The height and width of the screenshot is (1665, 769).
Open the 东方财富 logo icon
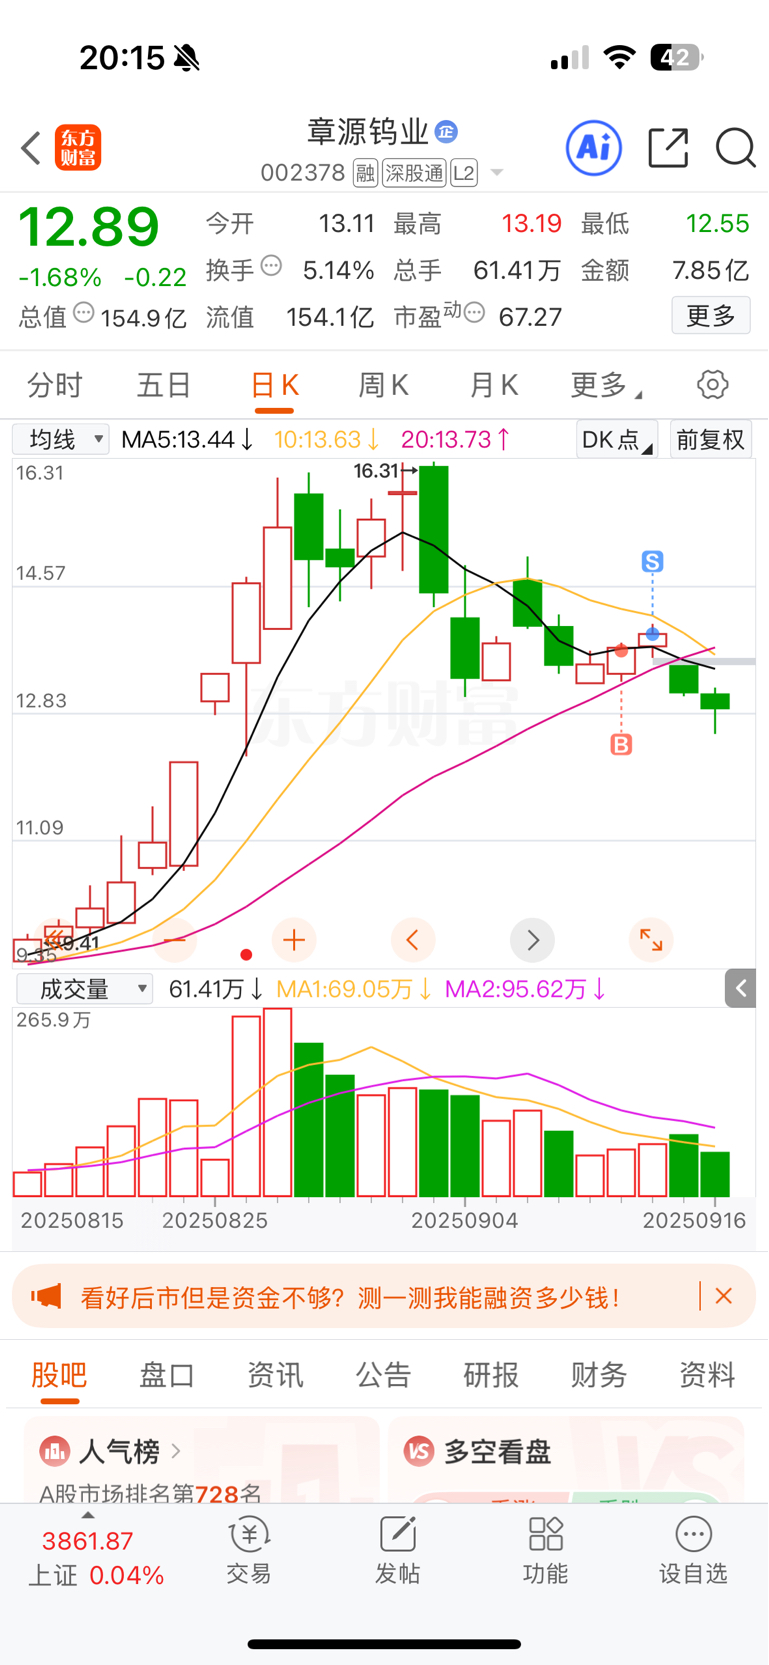click(78, 148)
